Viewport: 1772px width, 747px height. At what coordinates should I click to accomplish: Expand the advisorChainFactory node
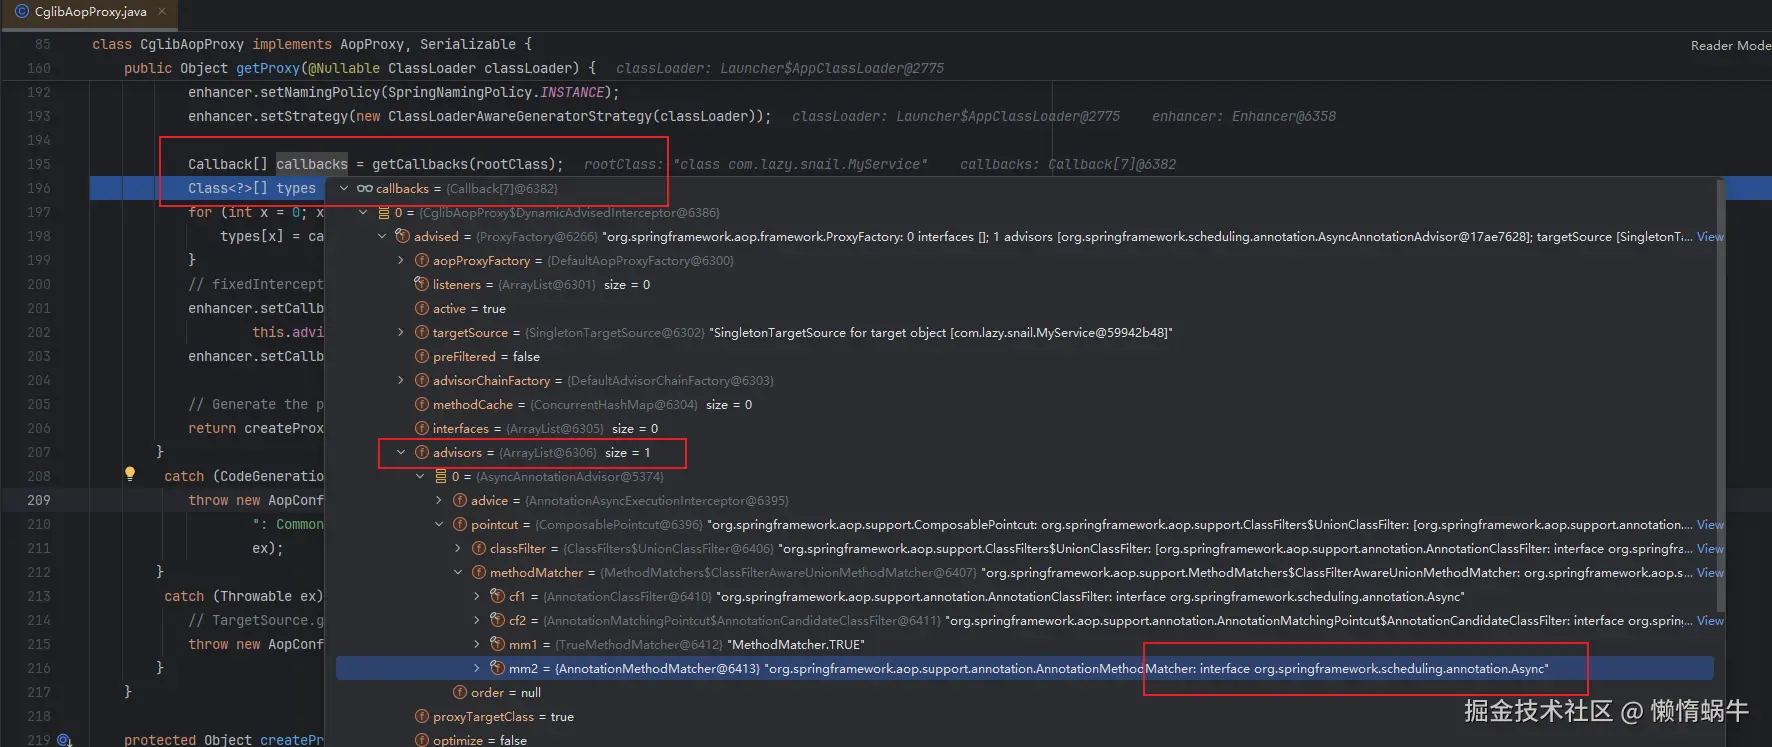(x=401, y=380)
